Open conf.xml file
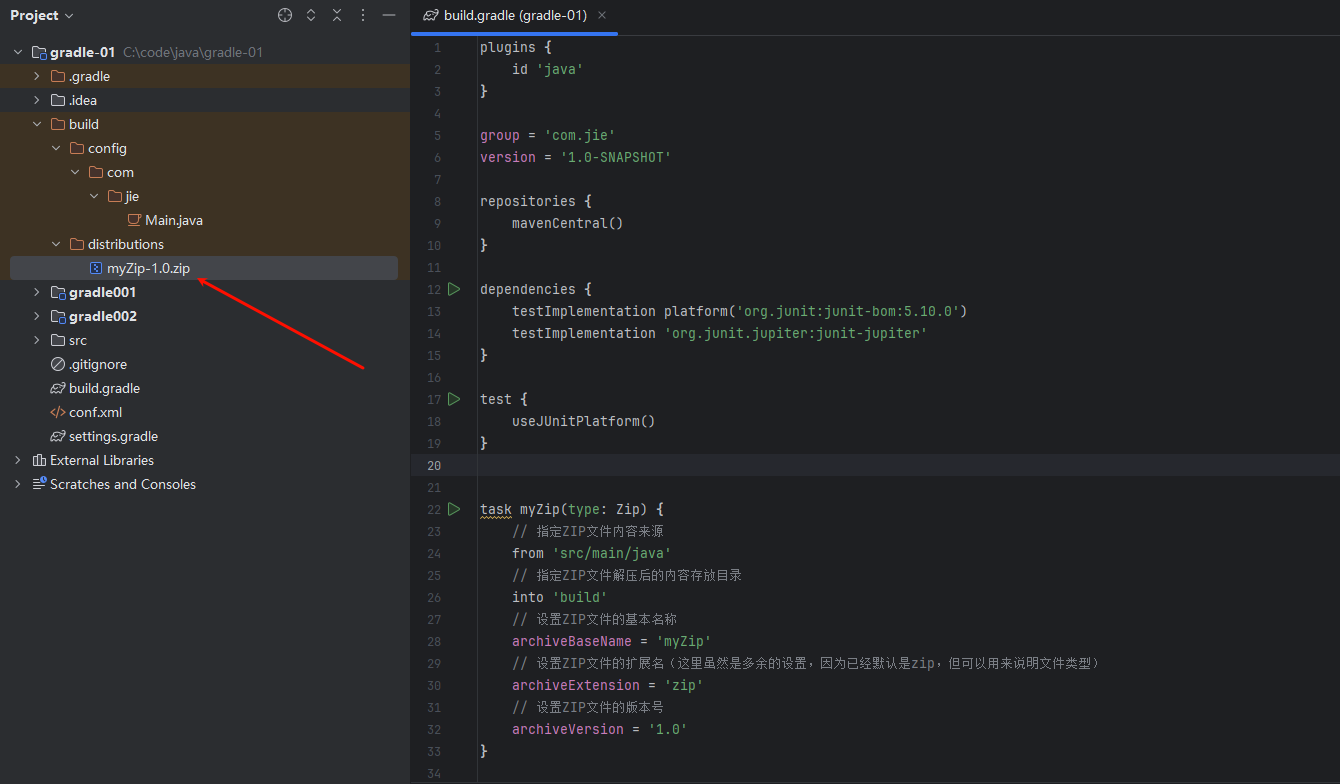Screen dimensions: 1340x784 (x=95, y=412)
